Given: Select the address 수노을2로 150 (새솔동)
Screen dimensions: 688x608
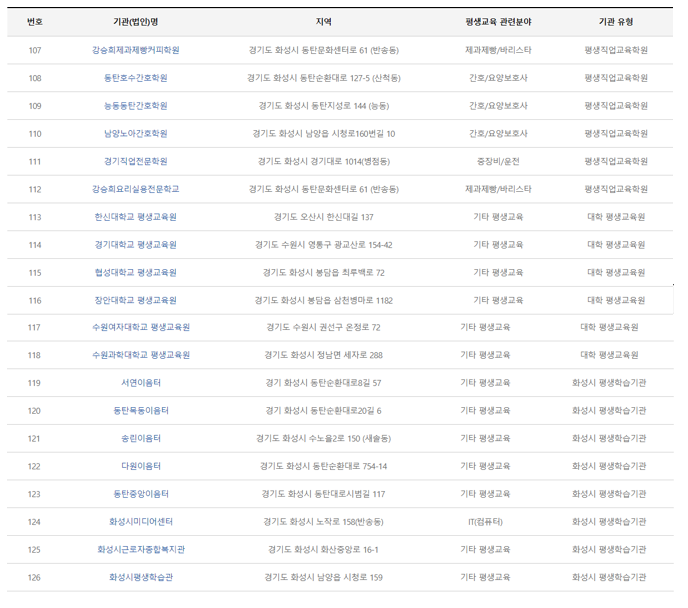Looking at the screenshot, I should point(350,439).
